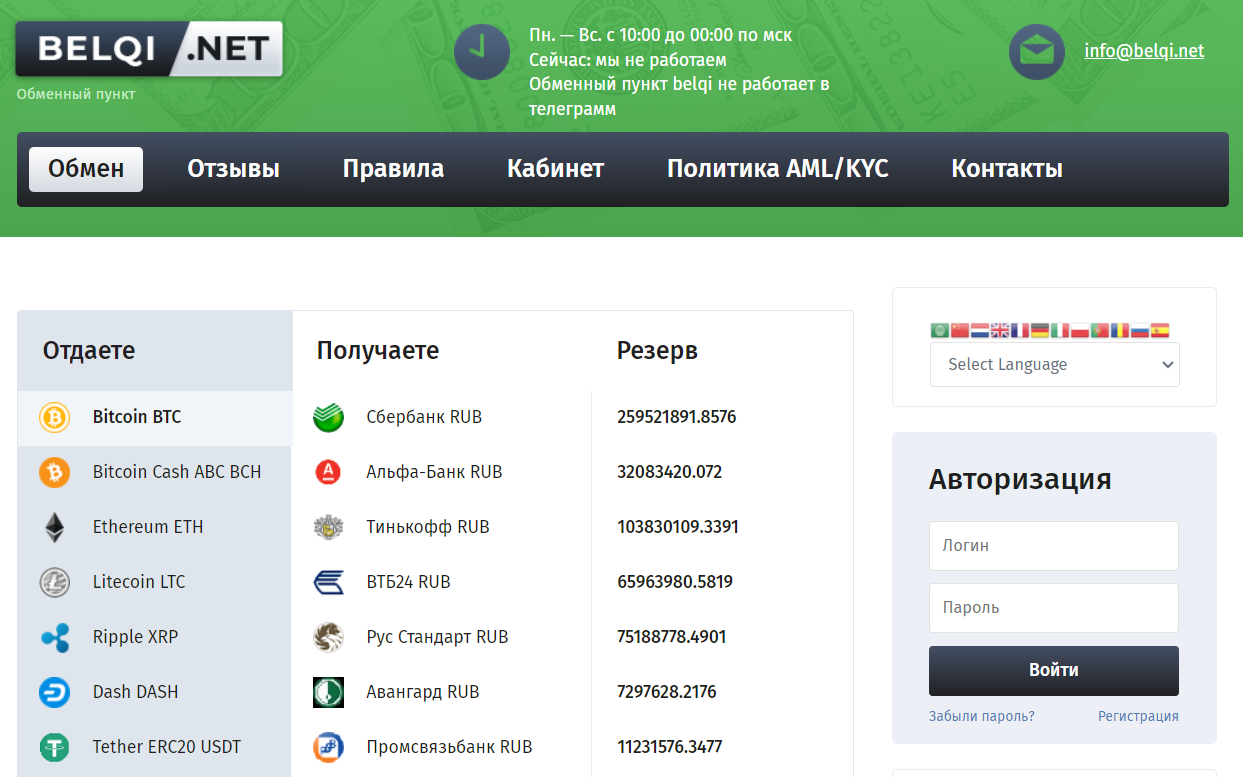Click the Сбербанк green logo icon

pos(328,417)
